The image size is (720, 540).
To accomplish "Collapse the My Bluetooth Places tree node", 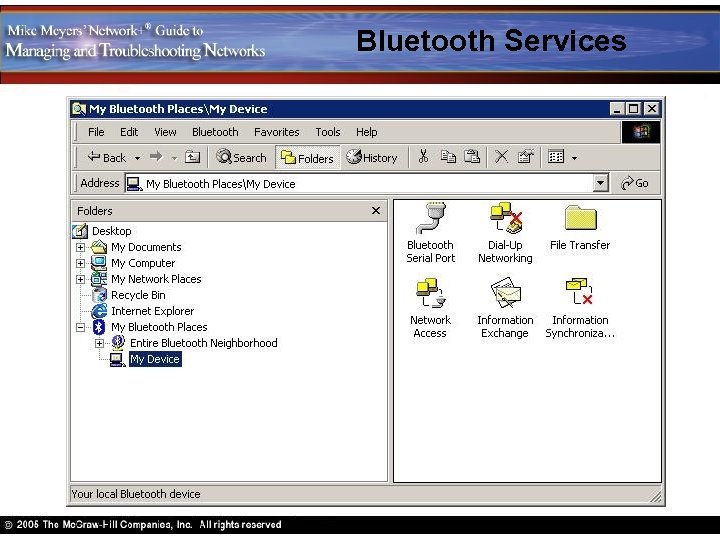I will point(80,327).
